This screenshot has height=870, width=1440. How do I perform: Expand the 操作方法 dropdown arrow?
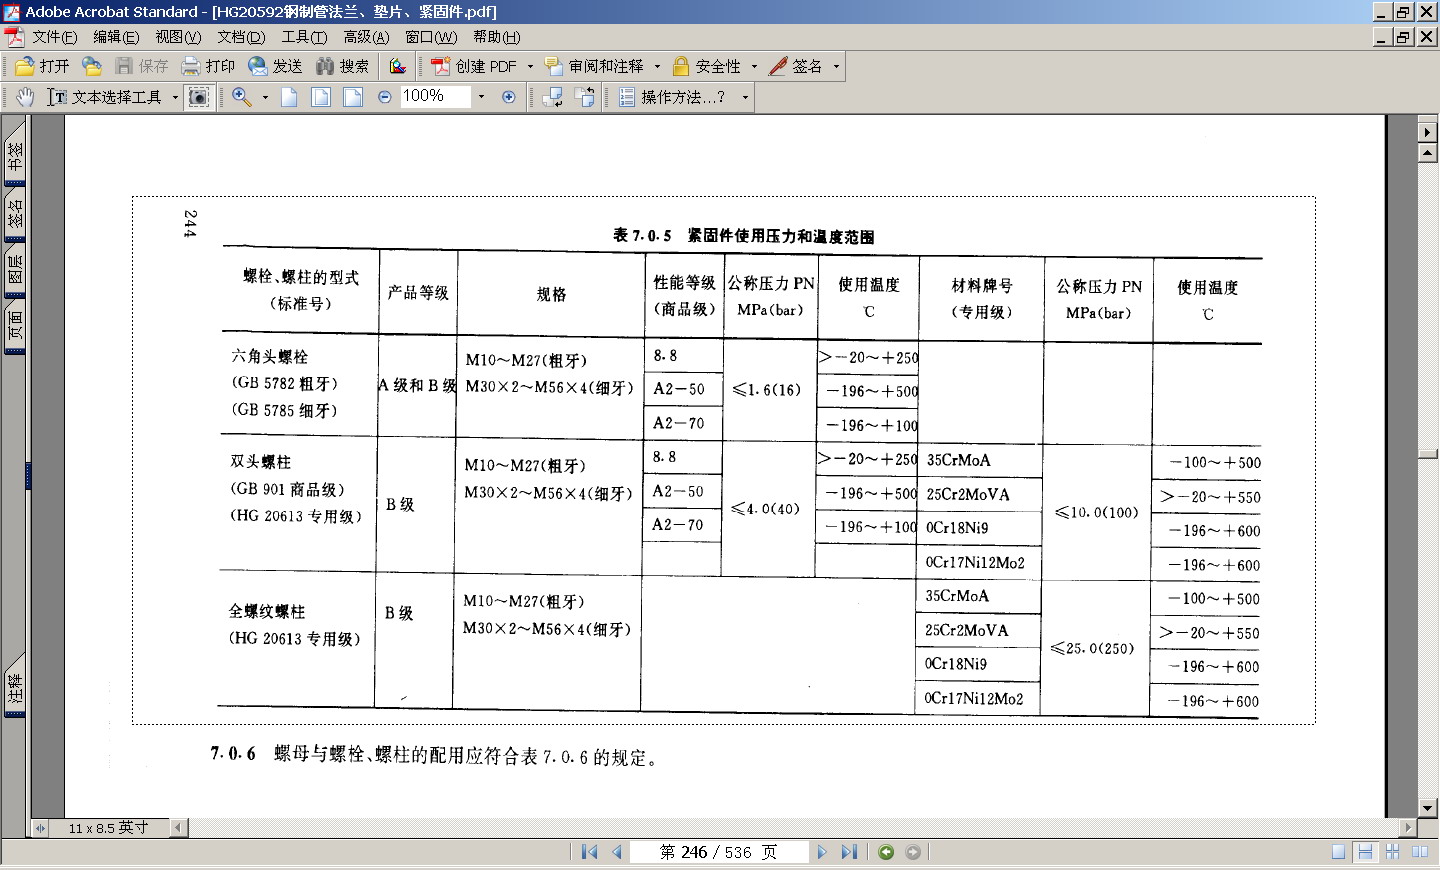[744, 97]
